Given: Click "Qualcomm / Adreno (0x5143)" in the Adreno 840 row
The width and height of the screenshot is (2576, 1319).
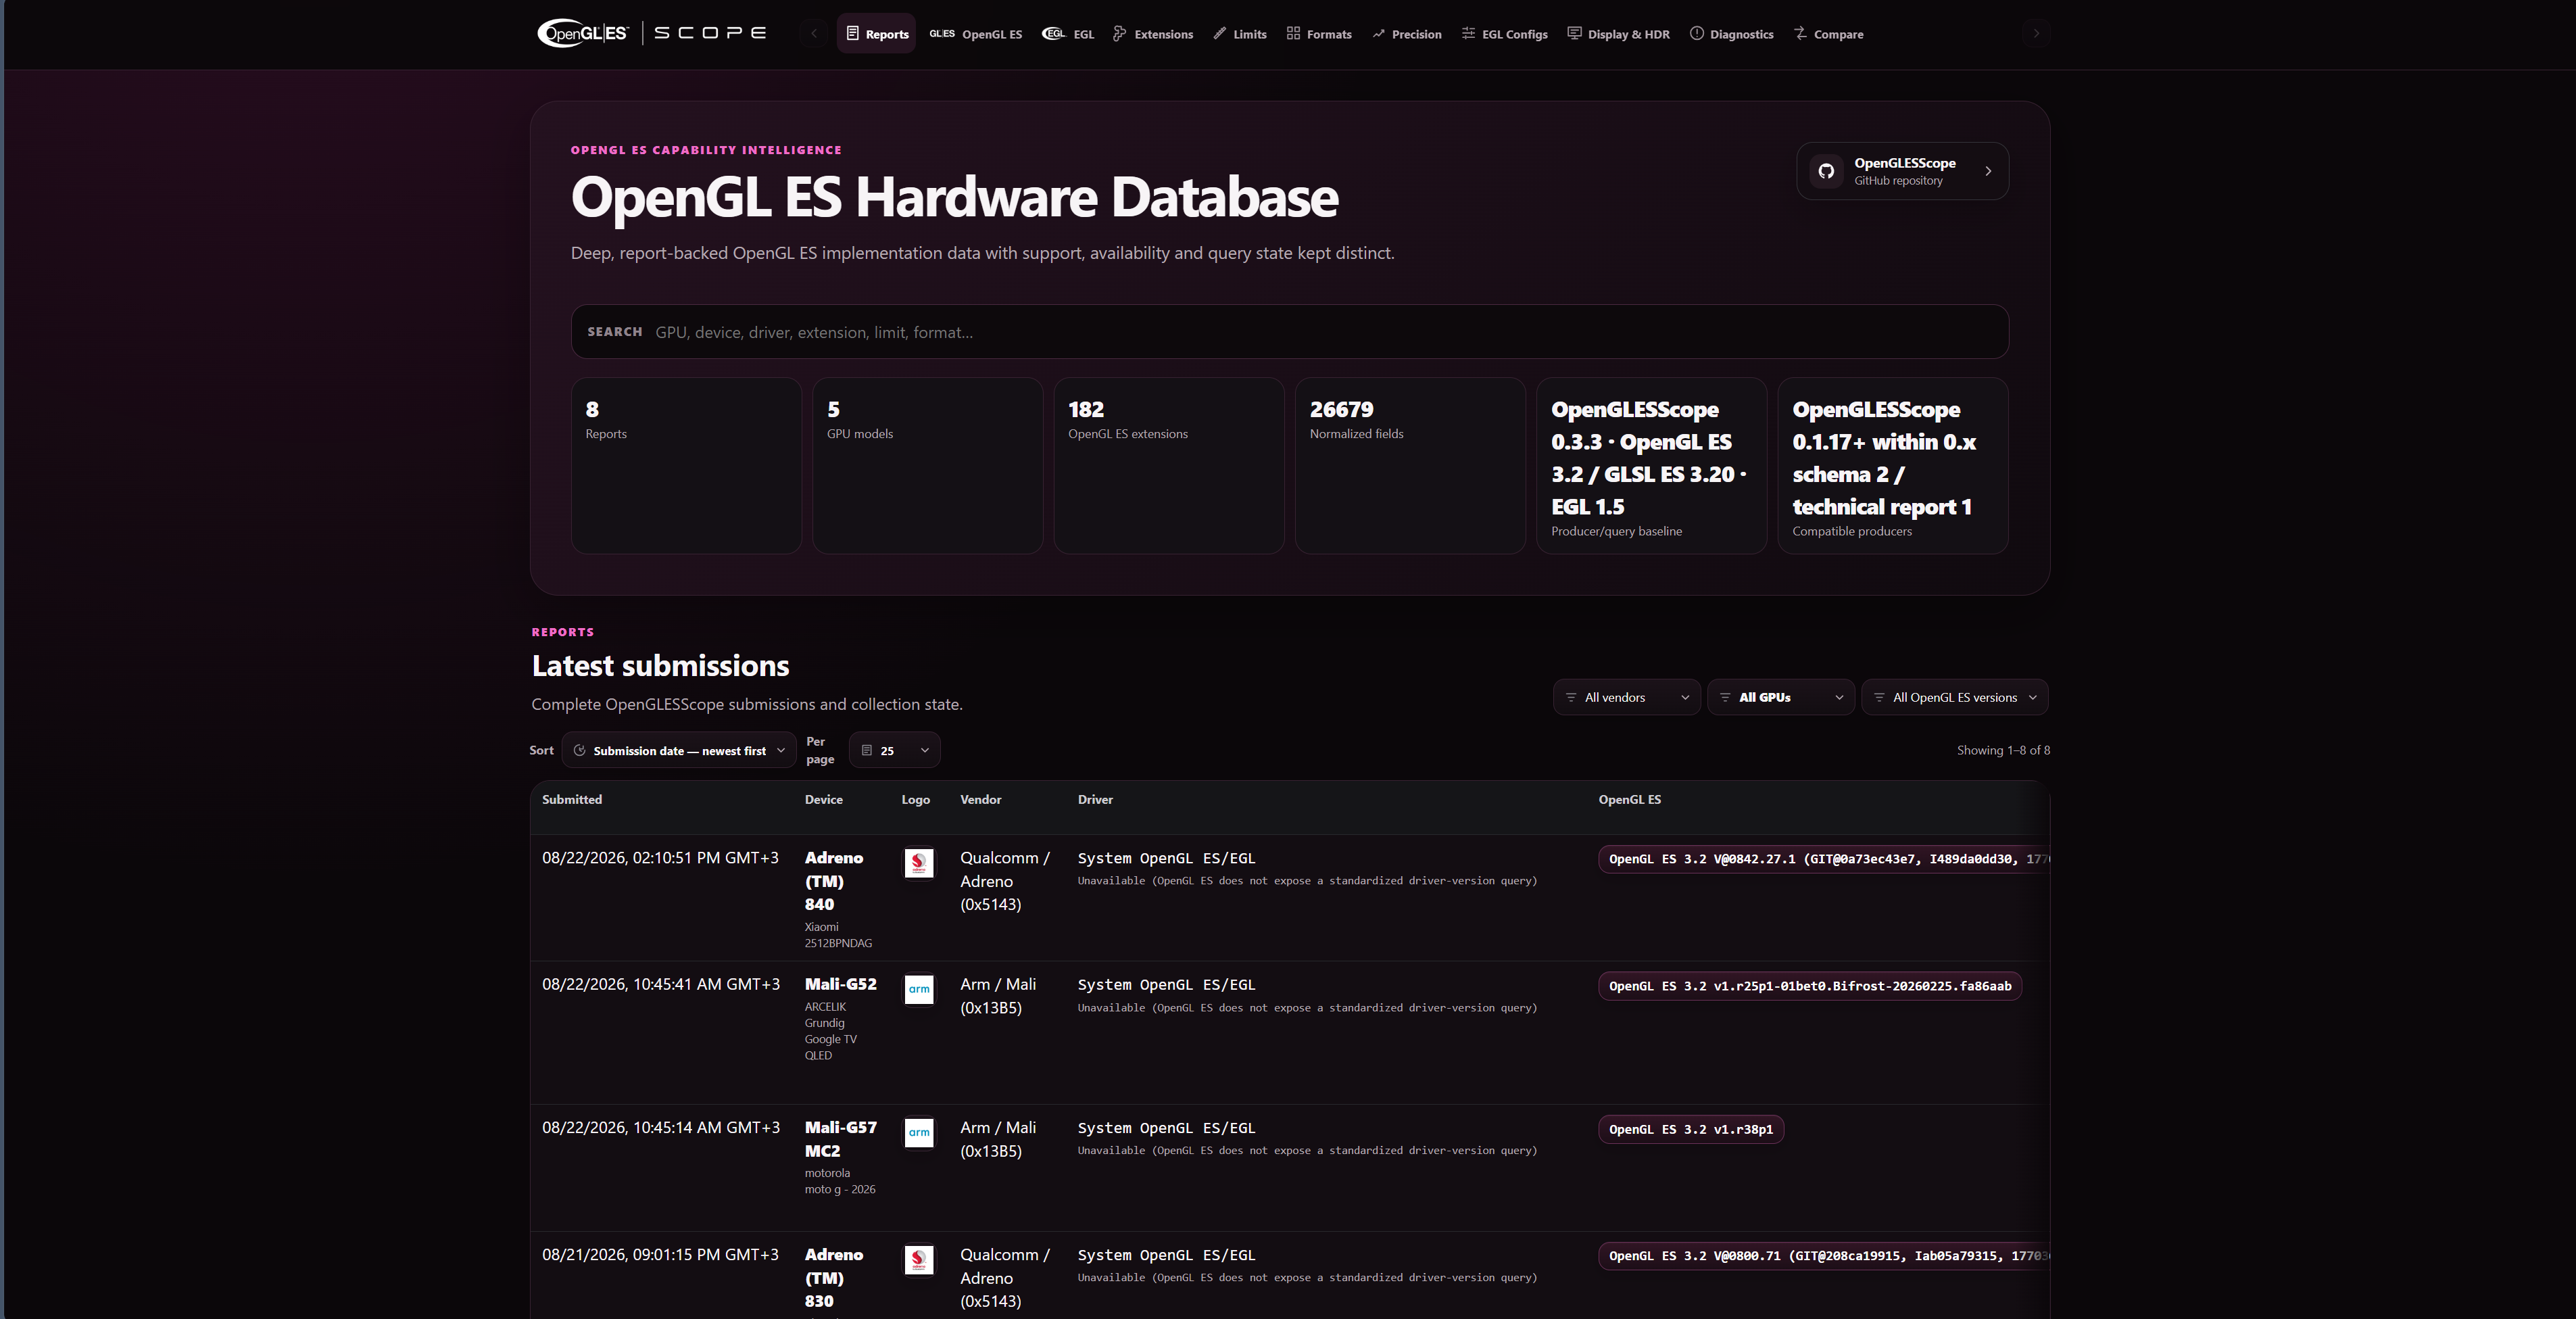Looking at the screenshot, I should point(1005,881).
